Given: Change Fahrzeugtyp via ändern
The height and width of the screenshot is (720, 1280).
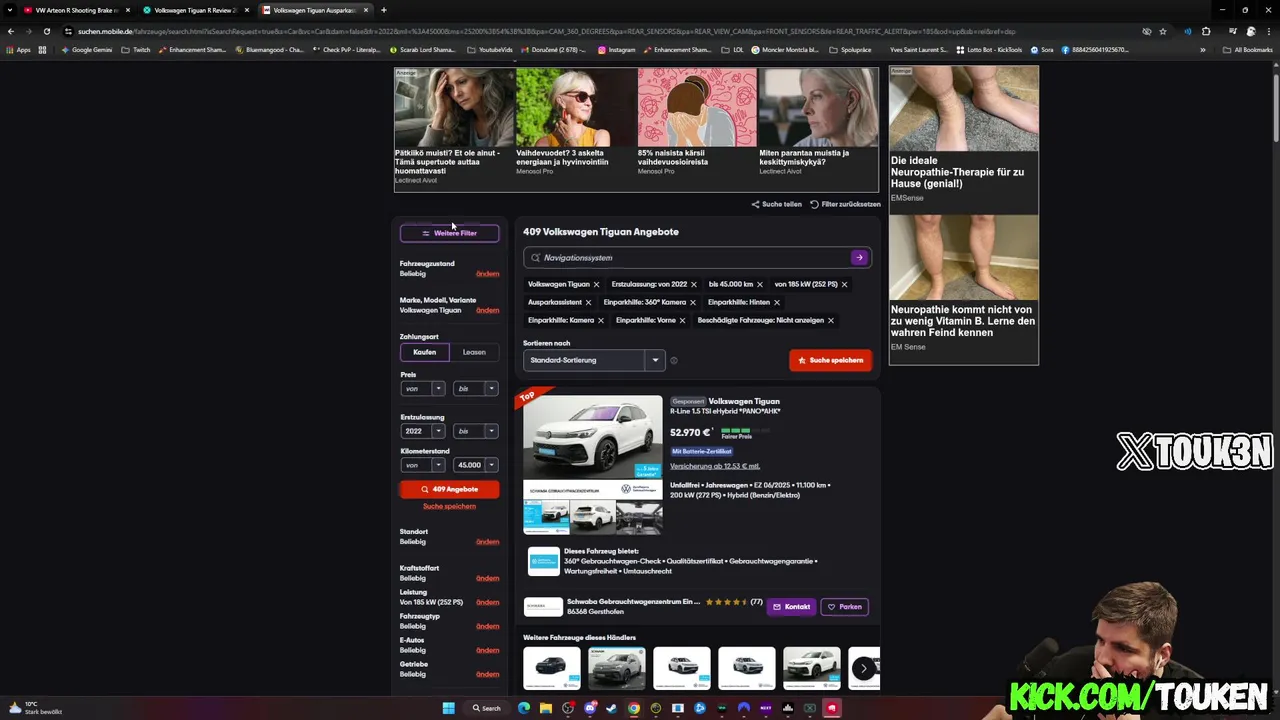Looking at the screenshot, I should 487,626.
